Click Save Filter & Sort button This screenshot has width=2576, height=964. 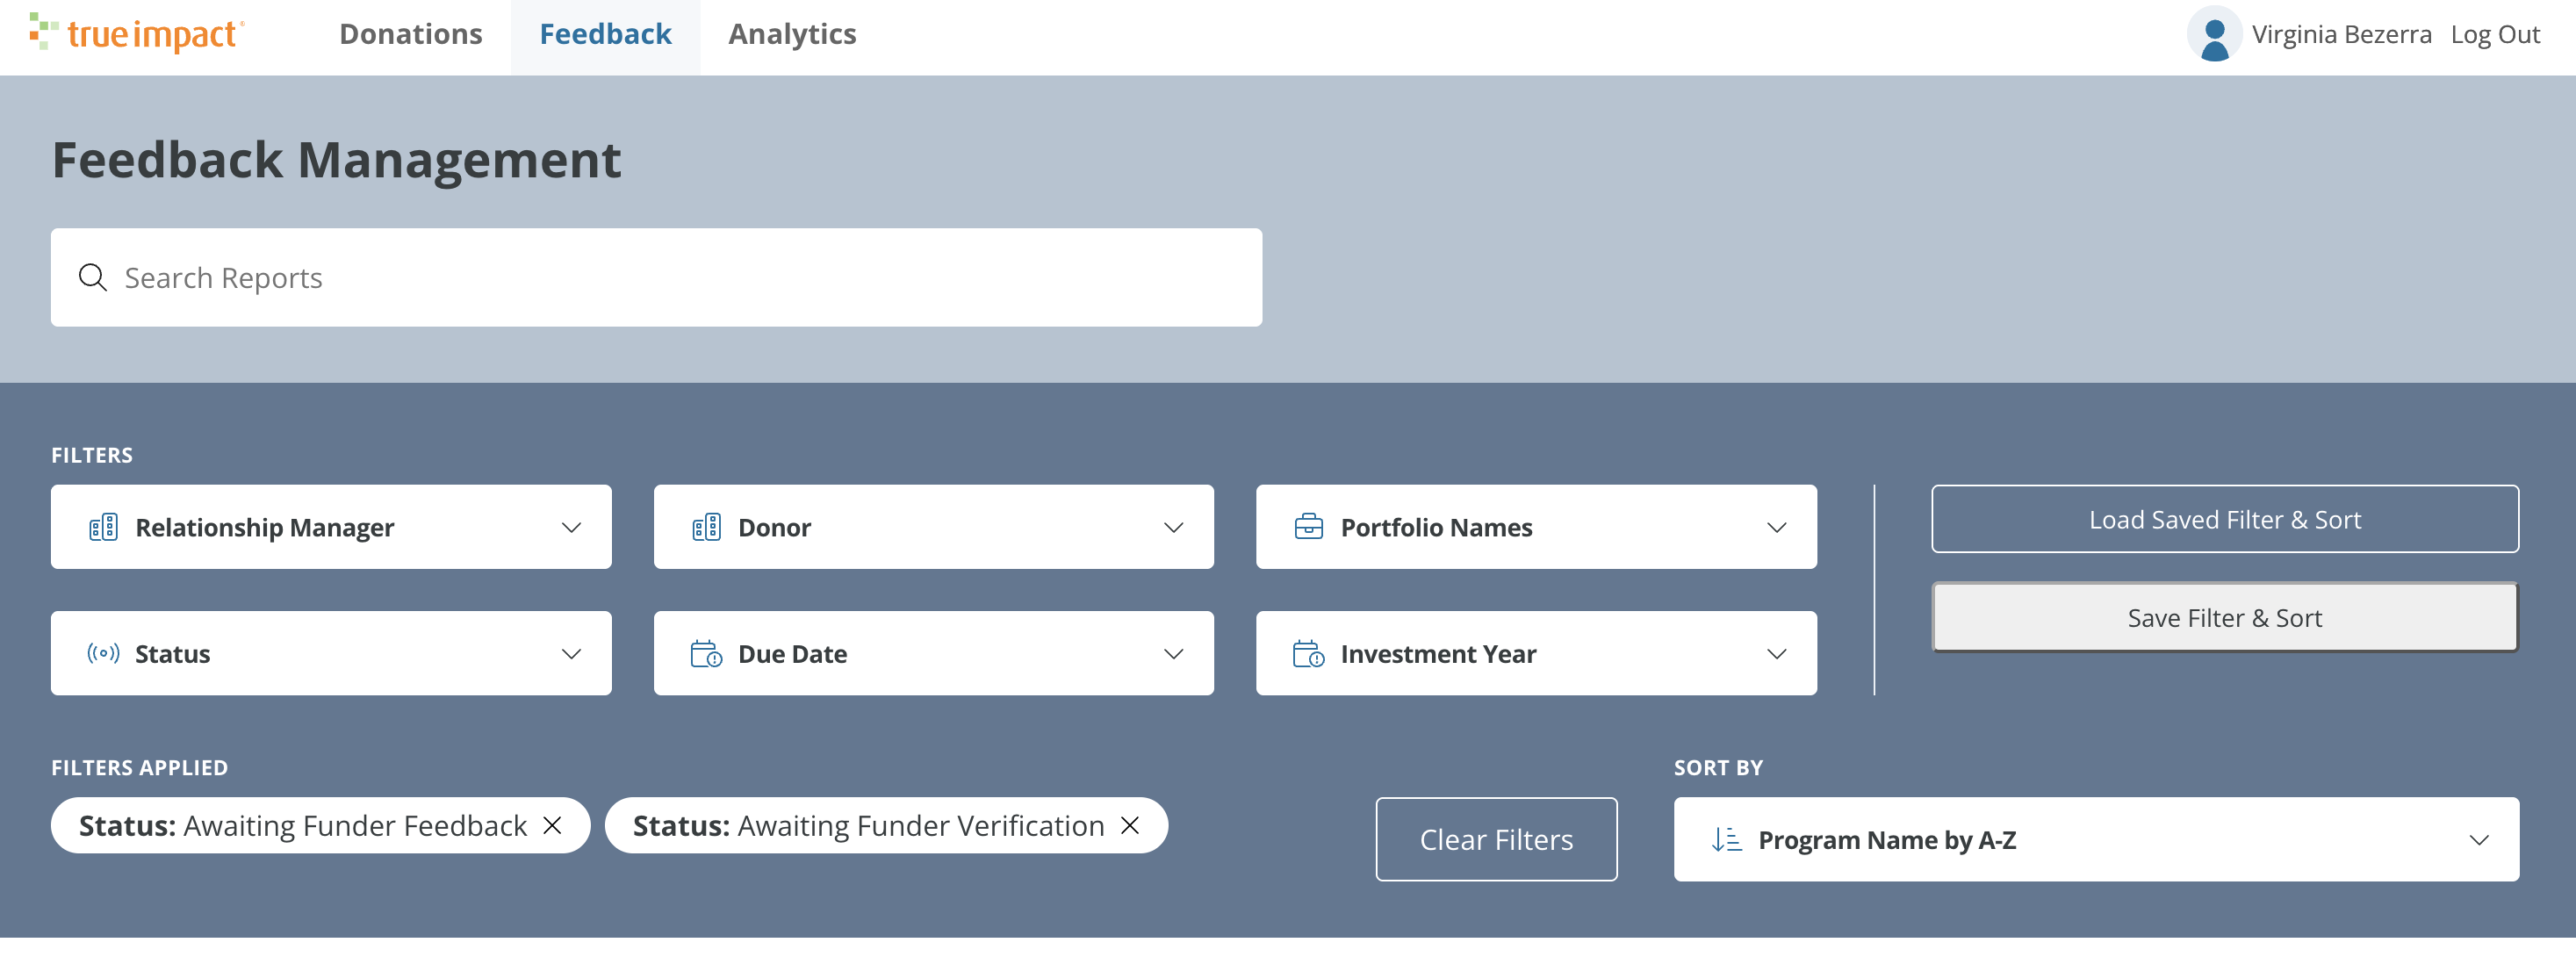(x=2224, y=617)
